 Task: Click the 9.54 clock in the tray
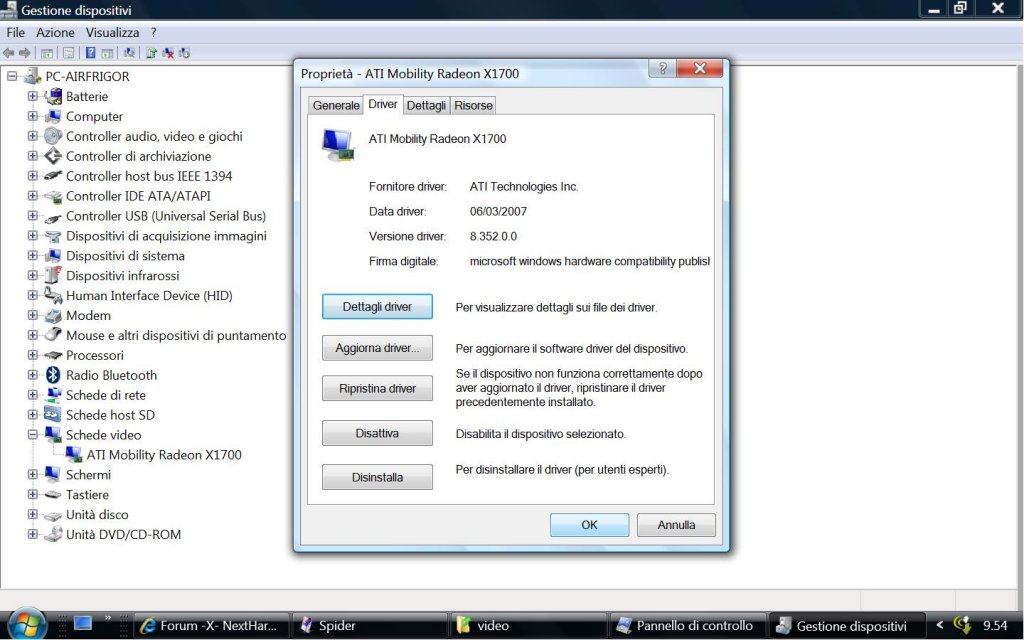coord(995,626)
